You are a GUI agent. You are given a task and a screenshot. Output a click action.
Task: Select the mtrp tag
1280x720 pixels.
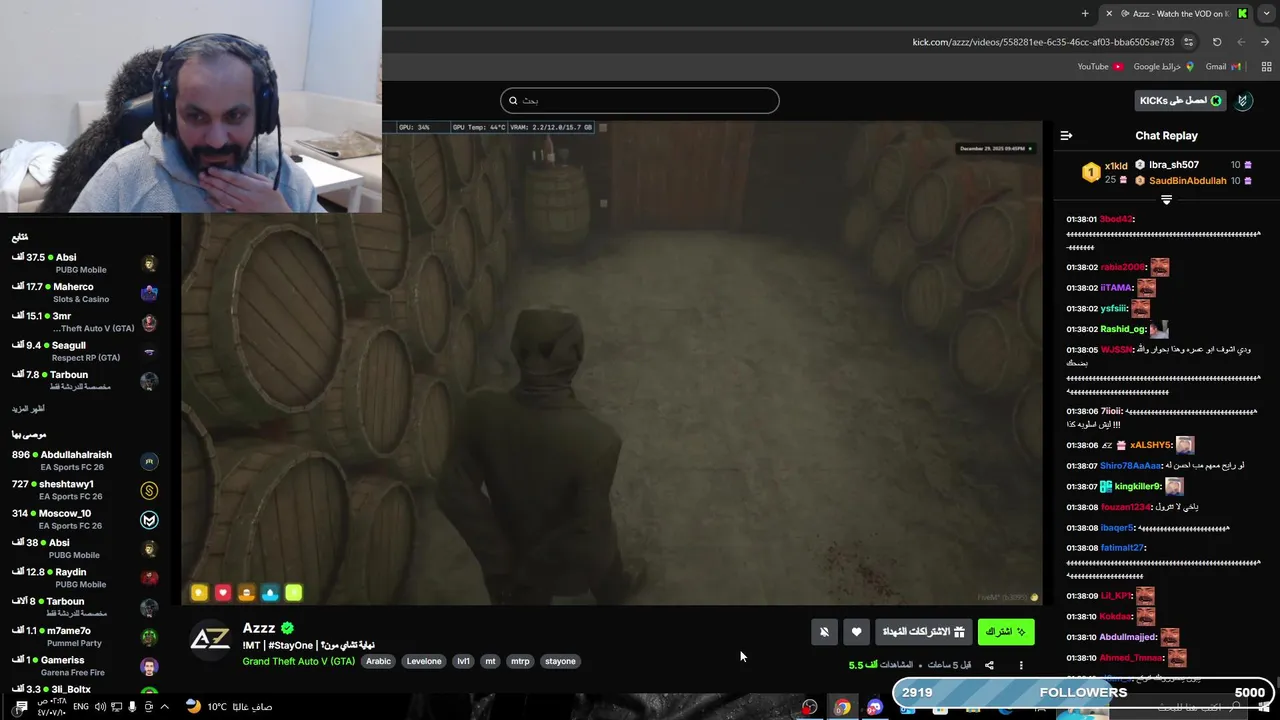pos(520,661)
